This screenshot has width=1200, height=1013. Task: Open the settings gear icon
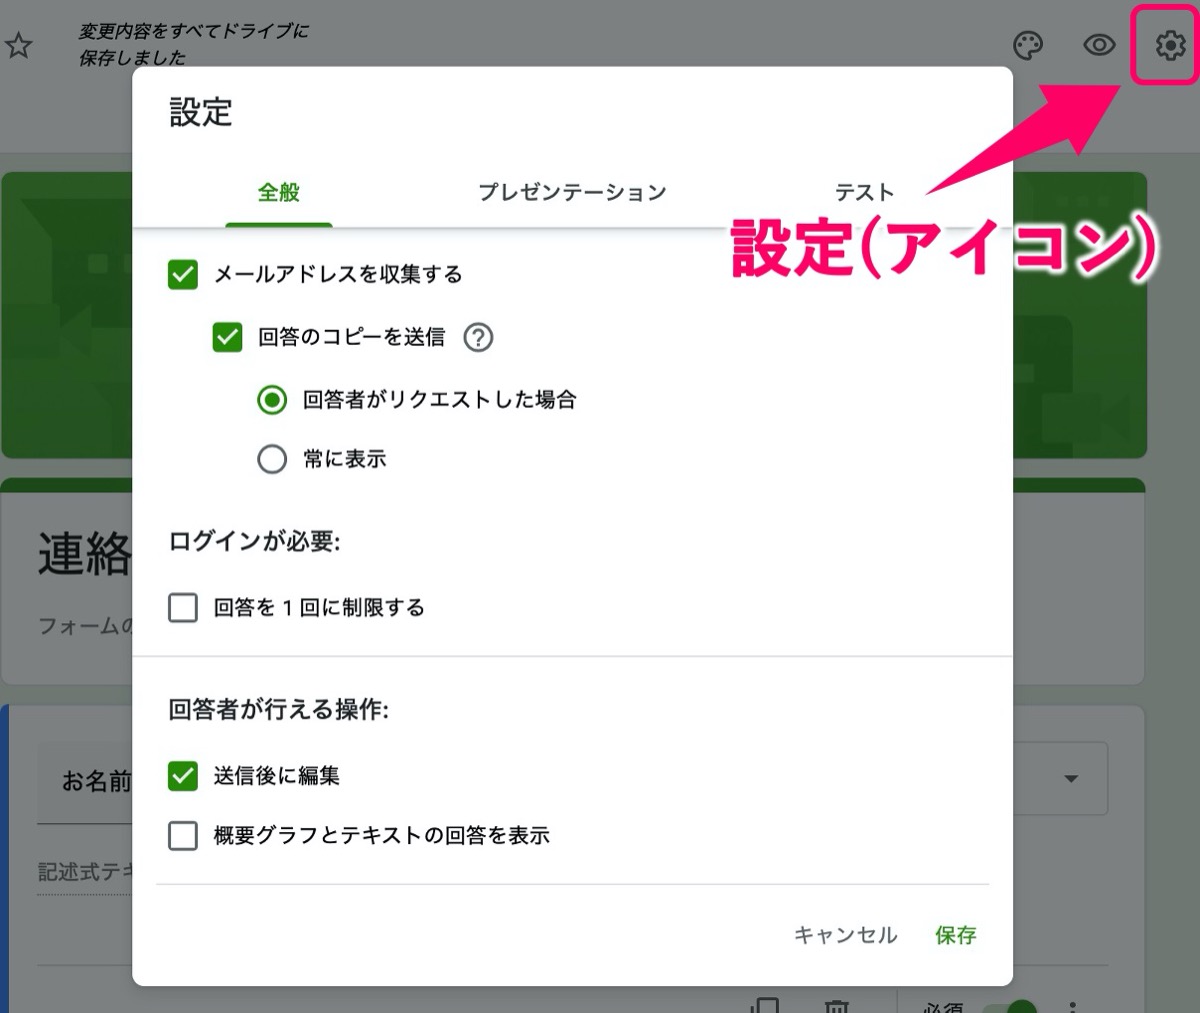pyautogui.click(x=1169, y=45)
